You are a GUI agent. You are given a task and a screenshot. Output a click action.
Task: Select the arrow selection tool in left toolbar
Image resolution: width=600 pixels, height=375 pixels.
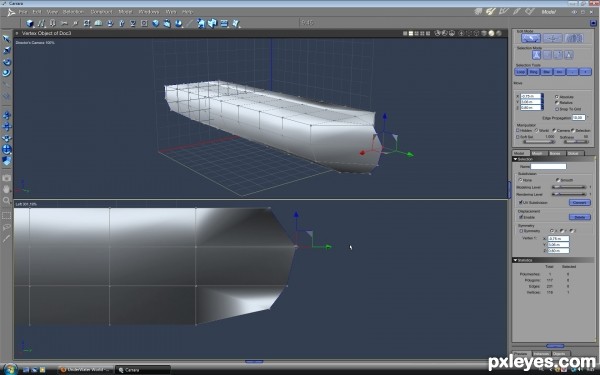[7, 39]
